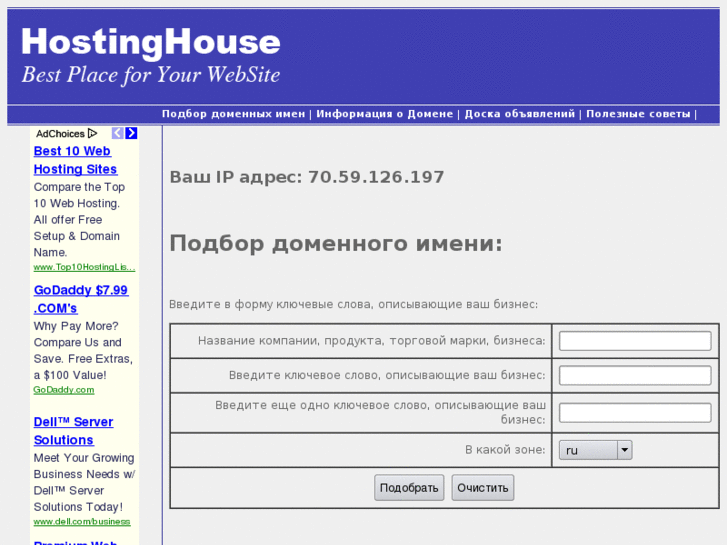Click the IP address 70.59.126.197 text

tap(376, 177)
